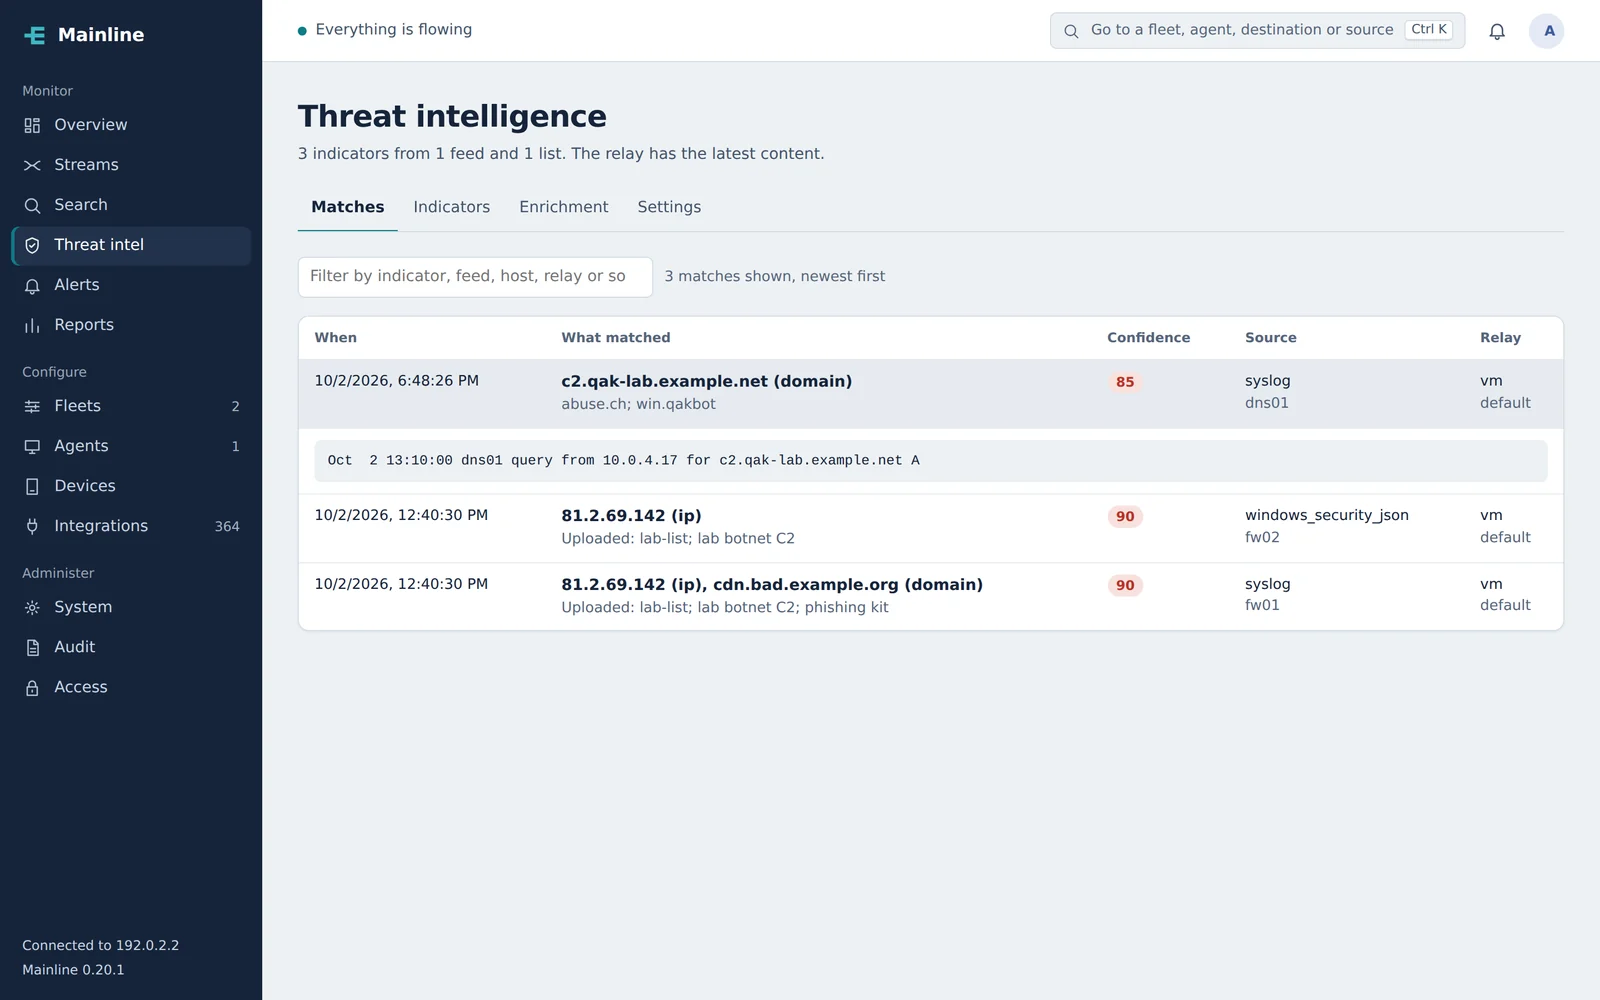
Task: Click the Confidence column header
Action: tap(1148, 338)
